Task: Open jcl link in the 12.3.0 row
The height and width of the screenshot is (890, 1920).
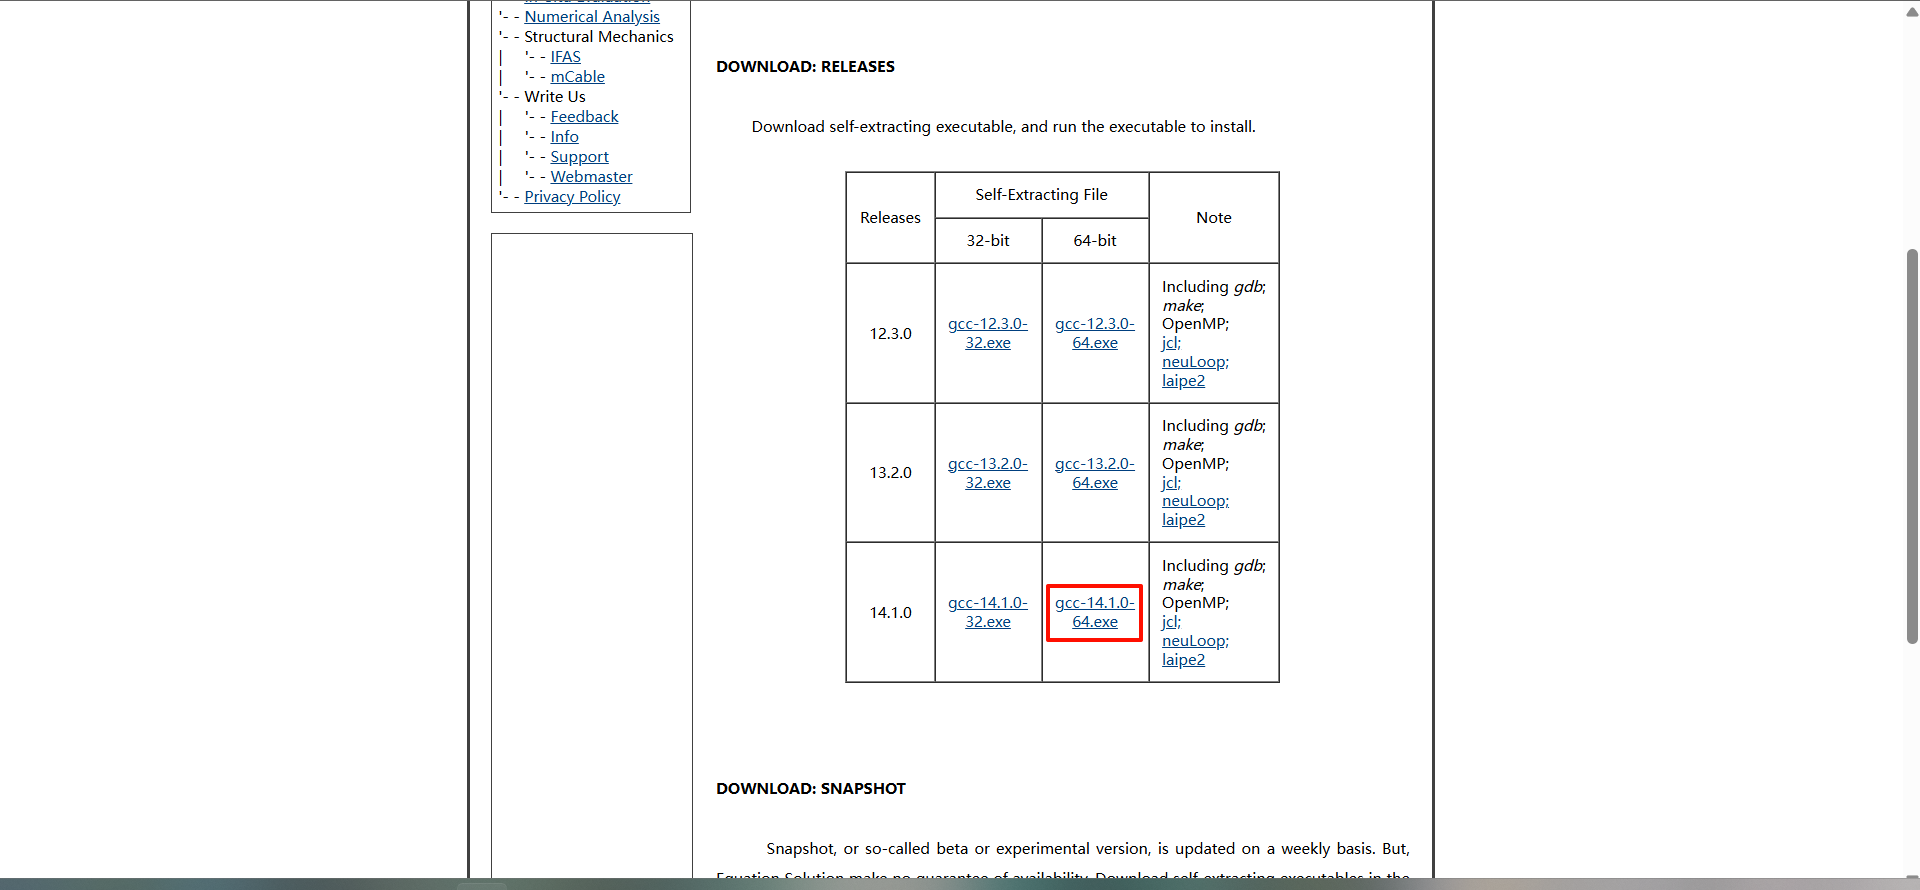Action: 1169,343
